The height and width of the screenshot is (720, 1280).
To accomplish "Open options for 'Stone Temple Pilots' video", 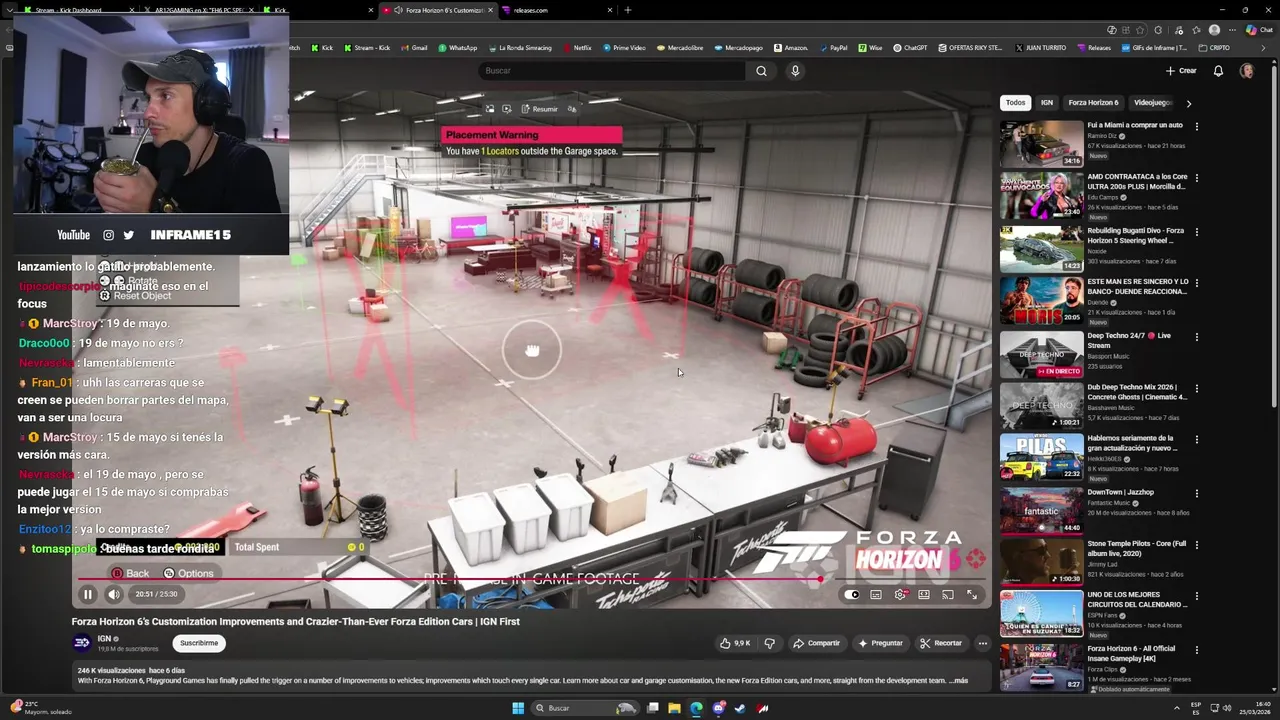I will tap(1196, 545).
